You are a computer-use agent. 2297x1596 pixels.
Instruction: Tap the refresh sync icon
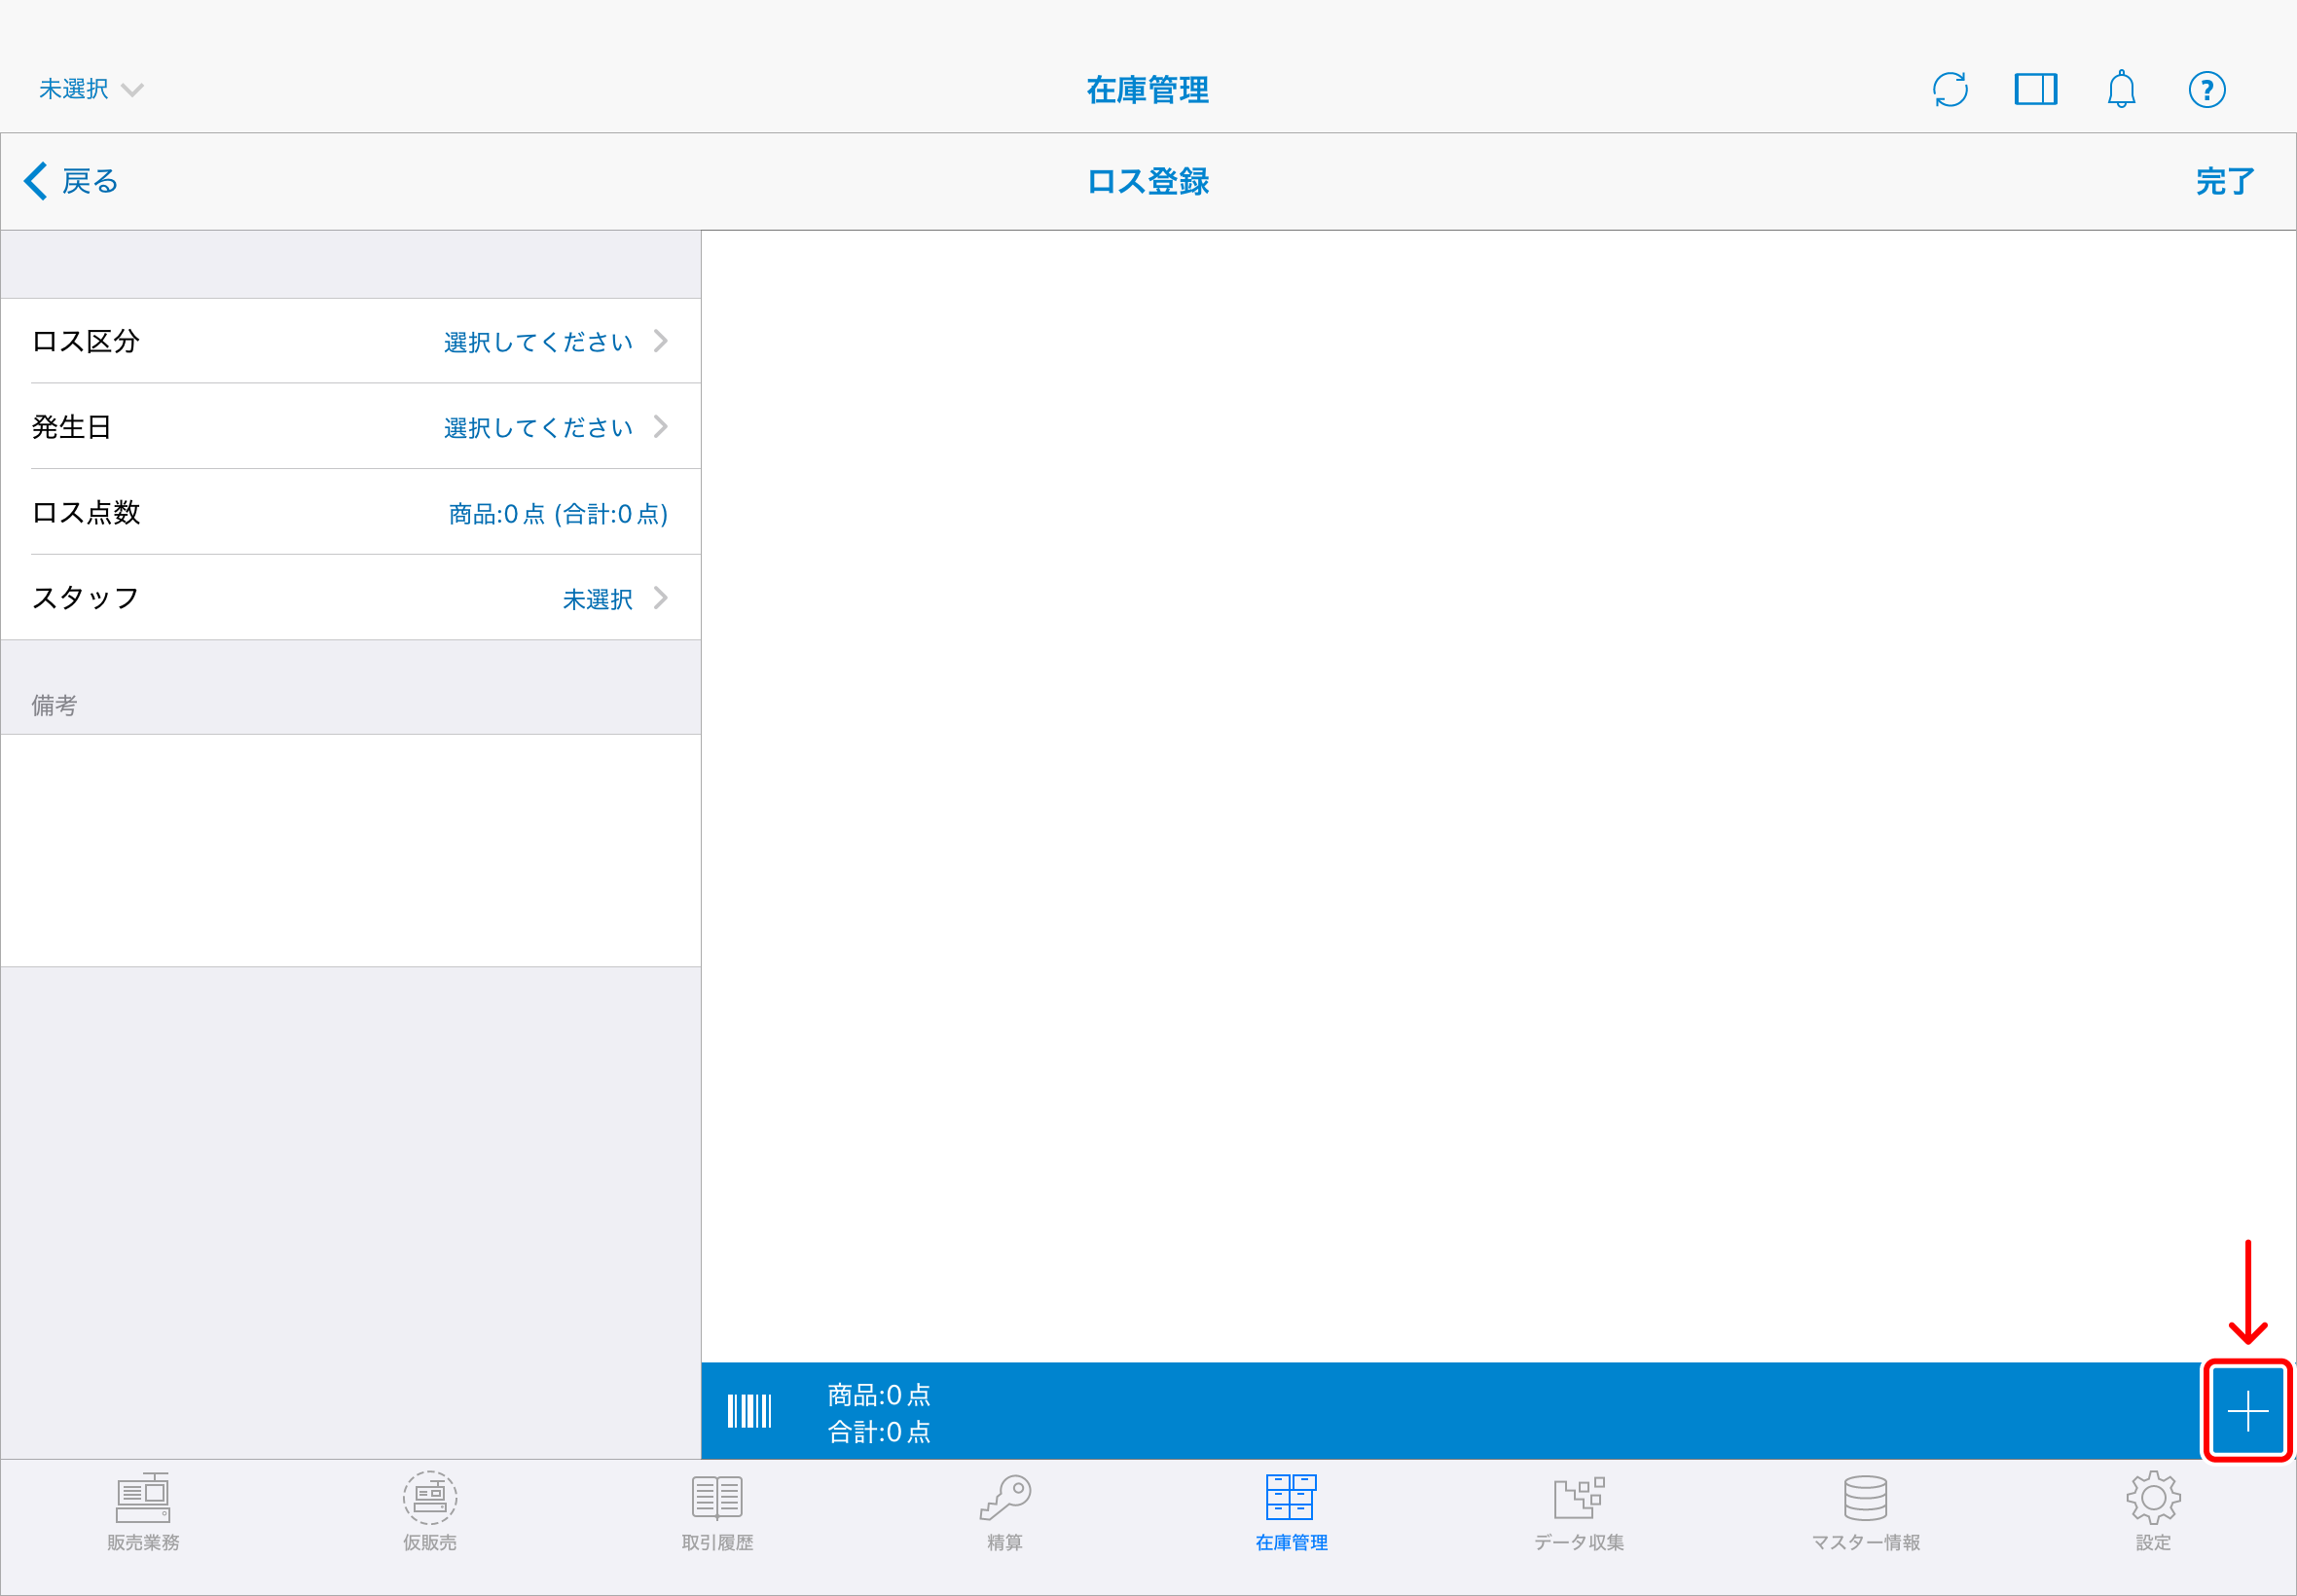pyautogui.click(x=1949, y=90)
